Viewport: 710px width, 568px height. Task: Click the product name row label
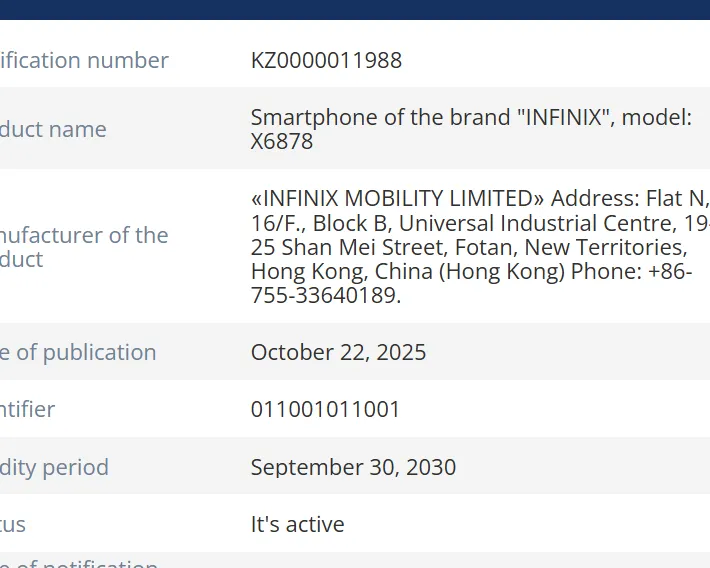tap(54, 129)
